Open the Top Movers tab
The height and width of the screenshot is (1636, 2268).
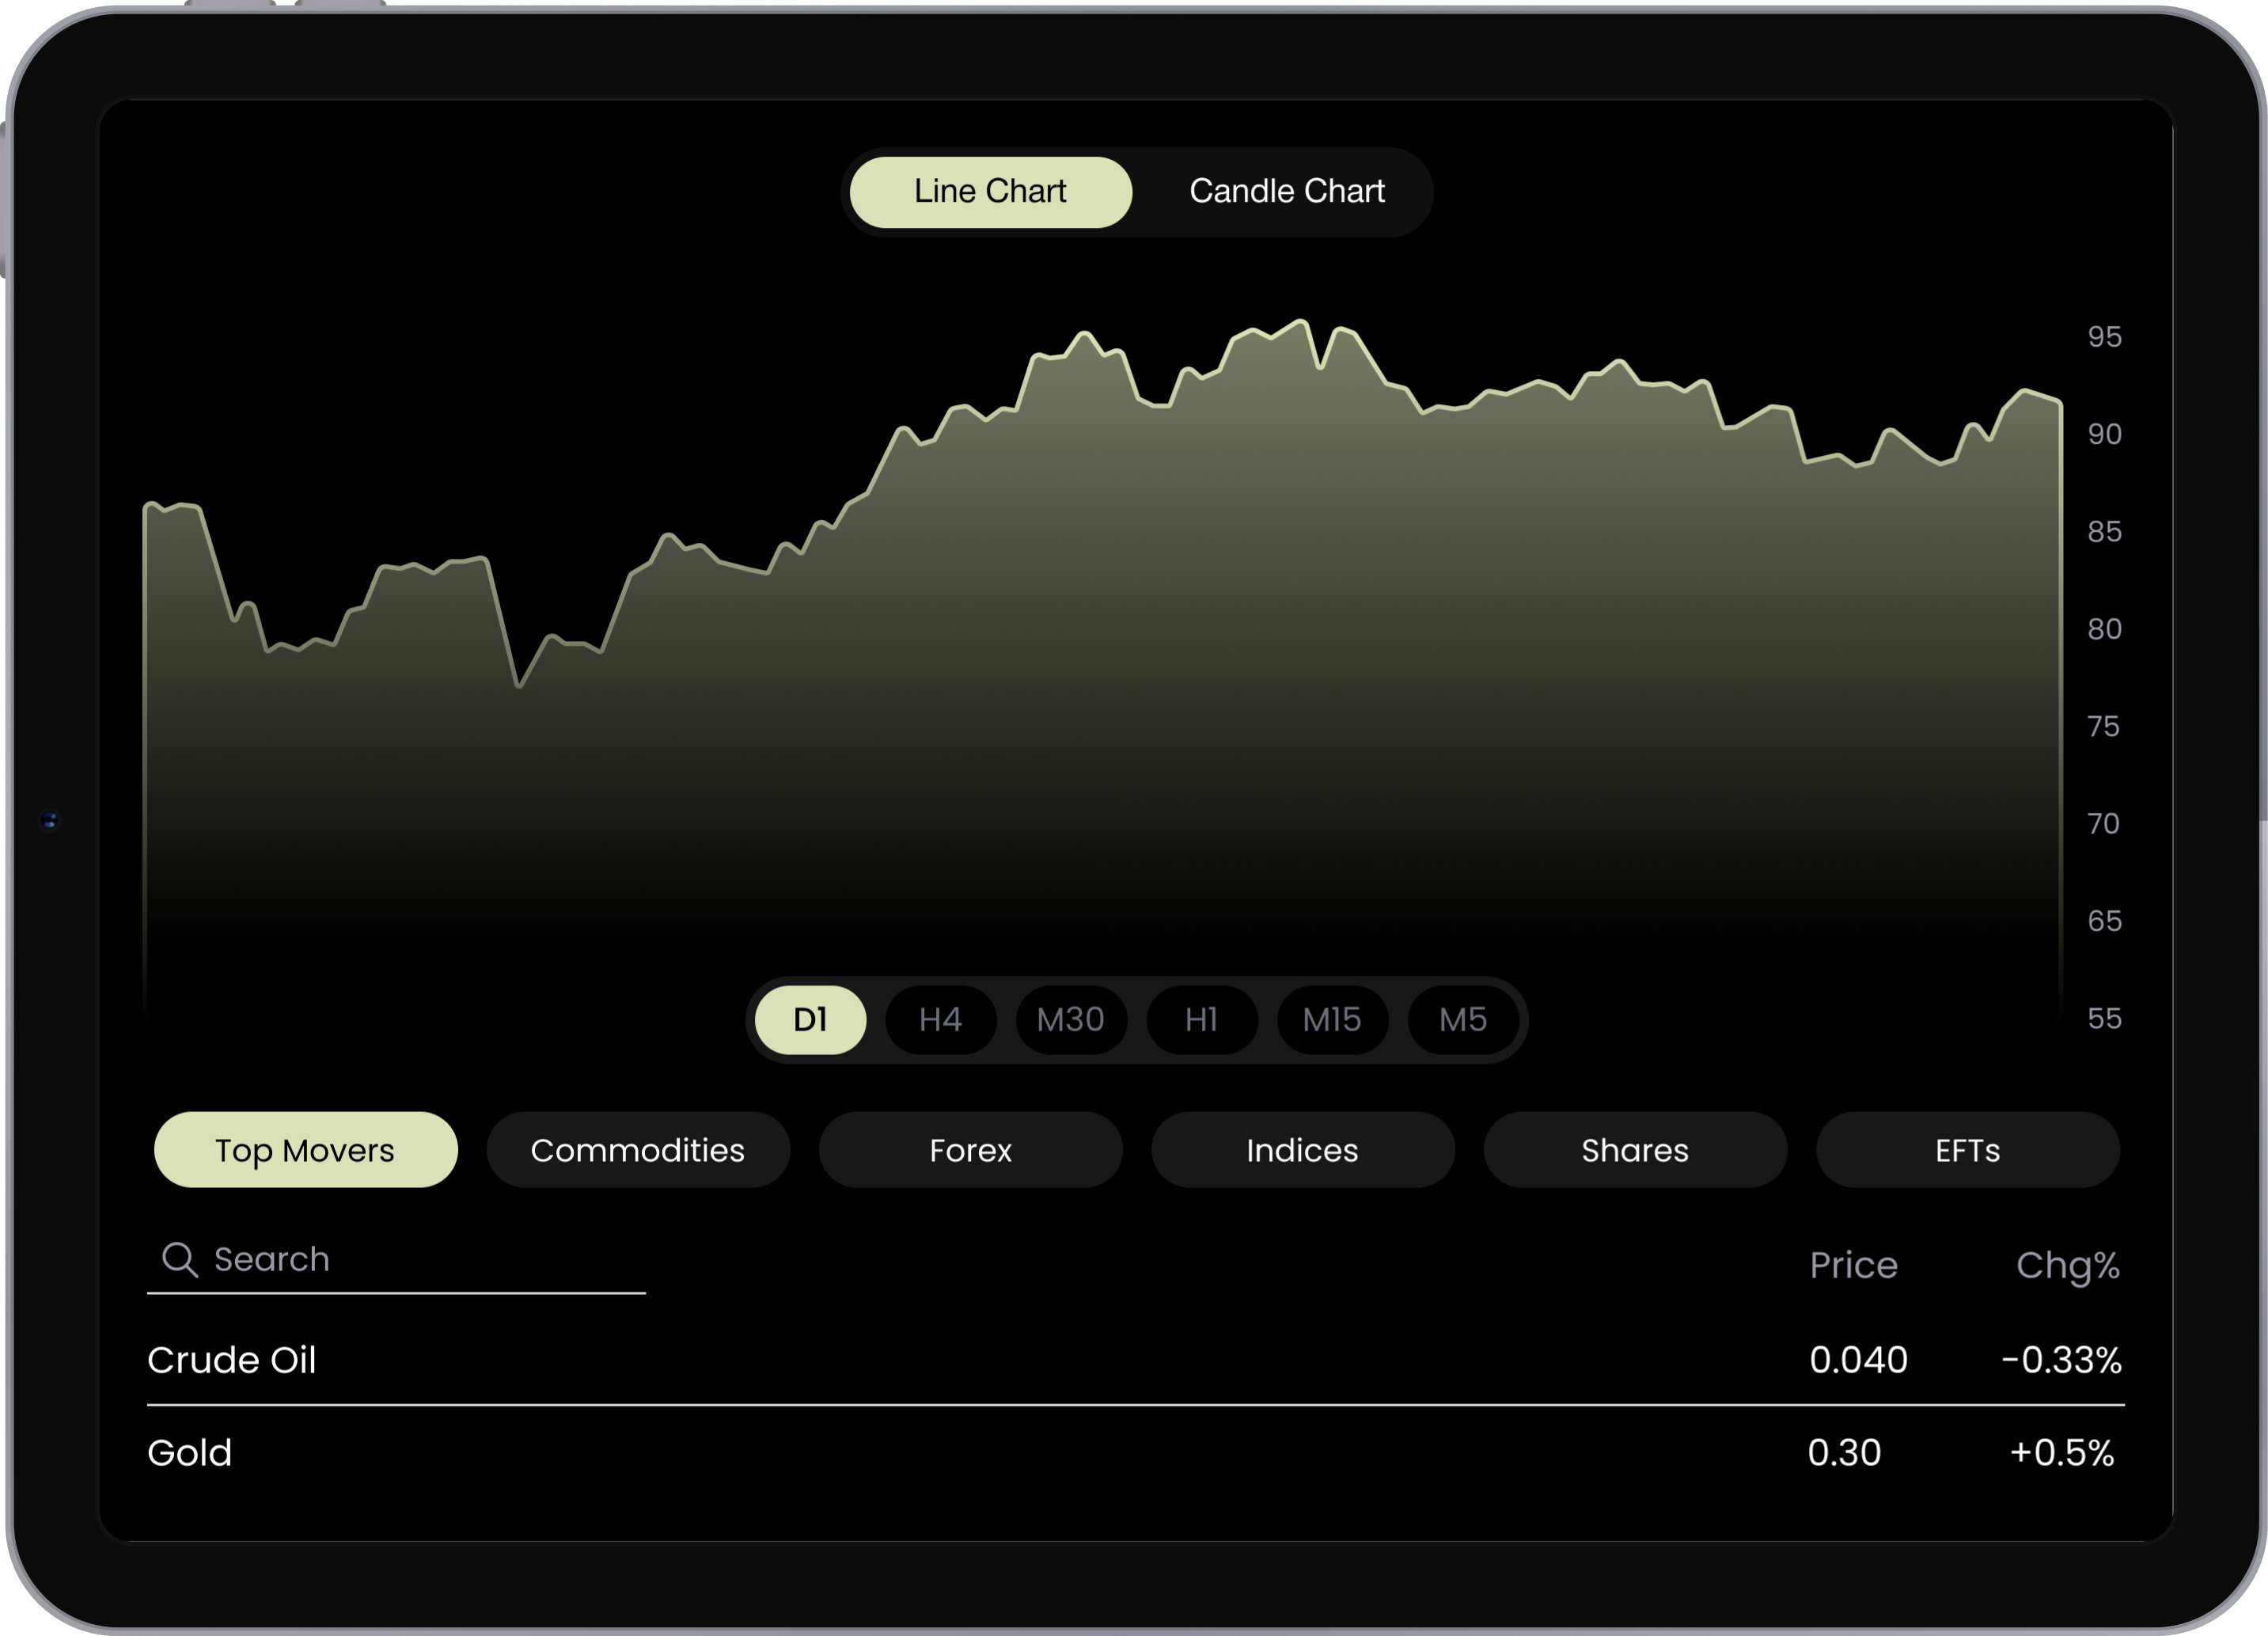pos(305,1150)
